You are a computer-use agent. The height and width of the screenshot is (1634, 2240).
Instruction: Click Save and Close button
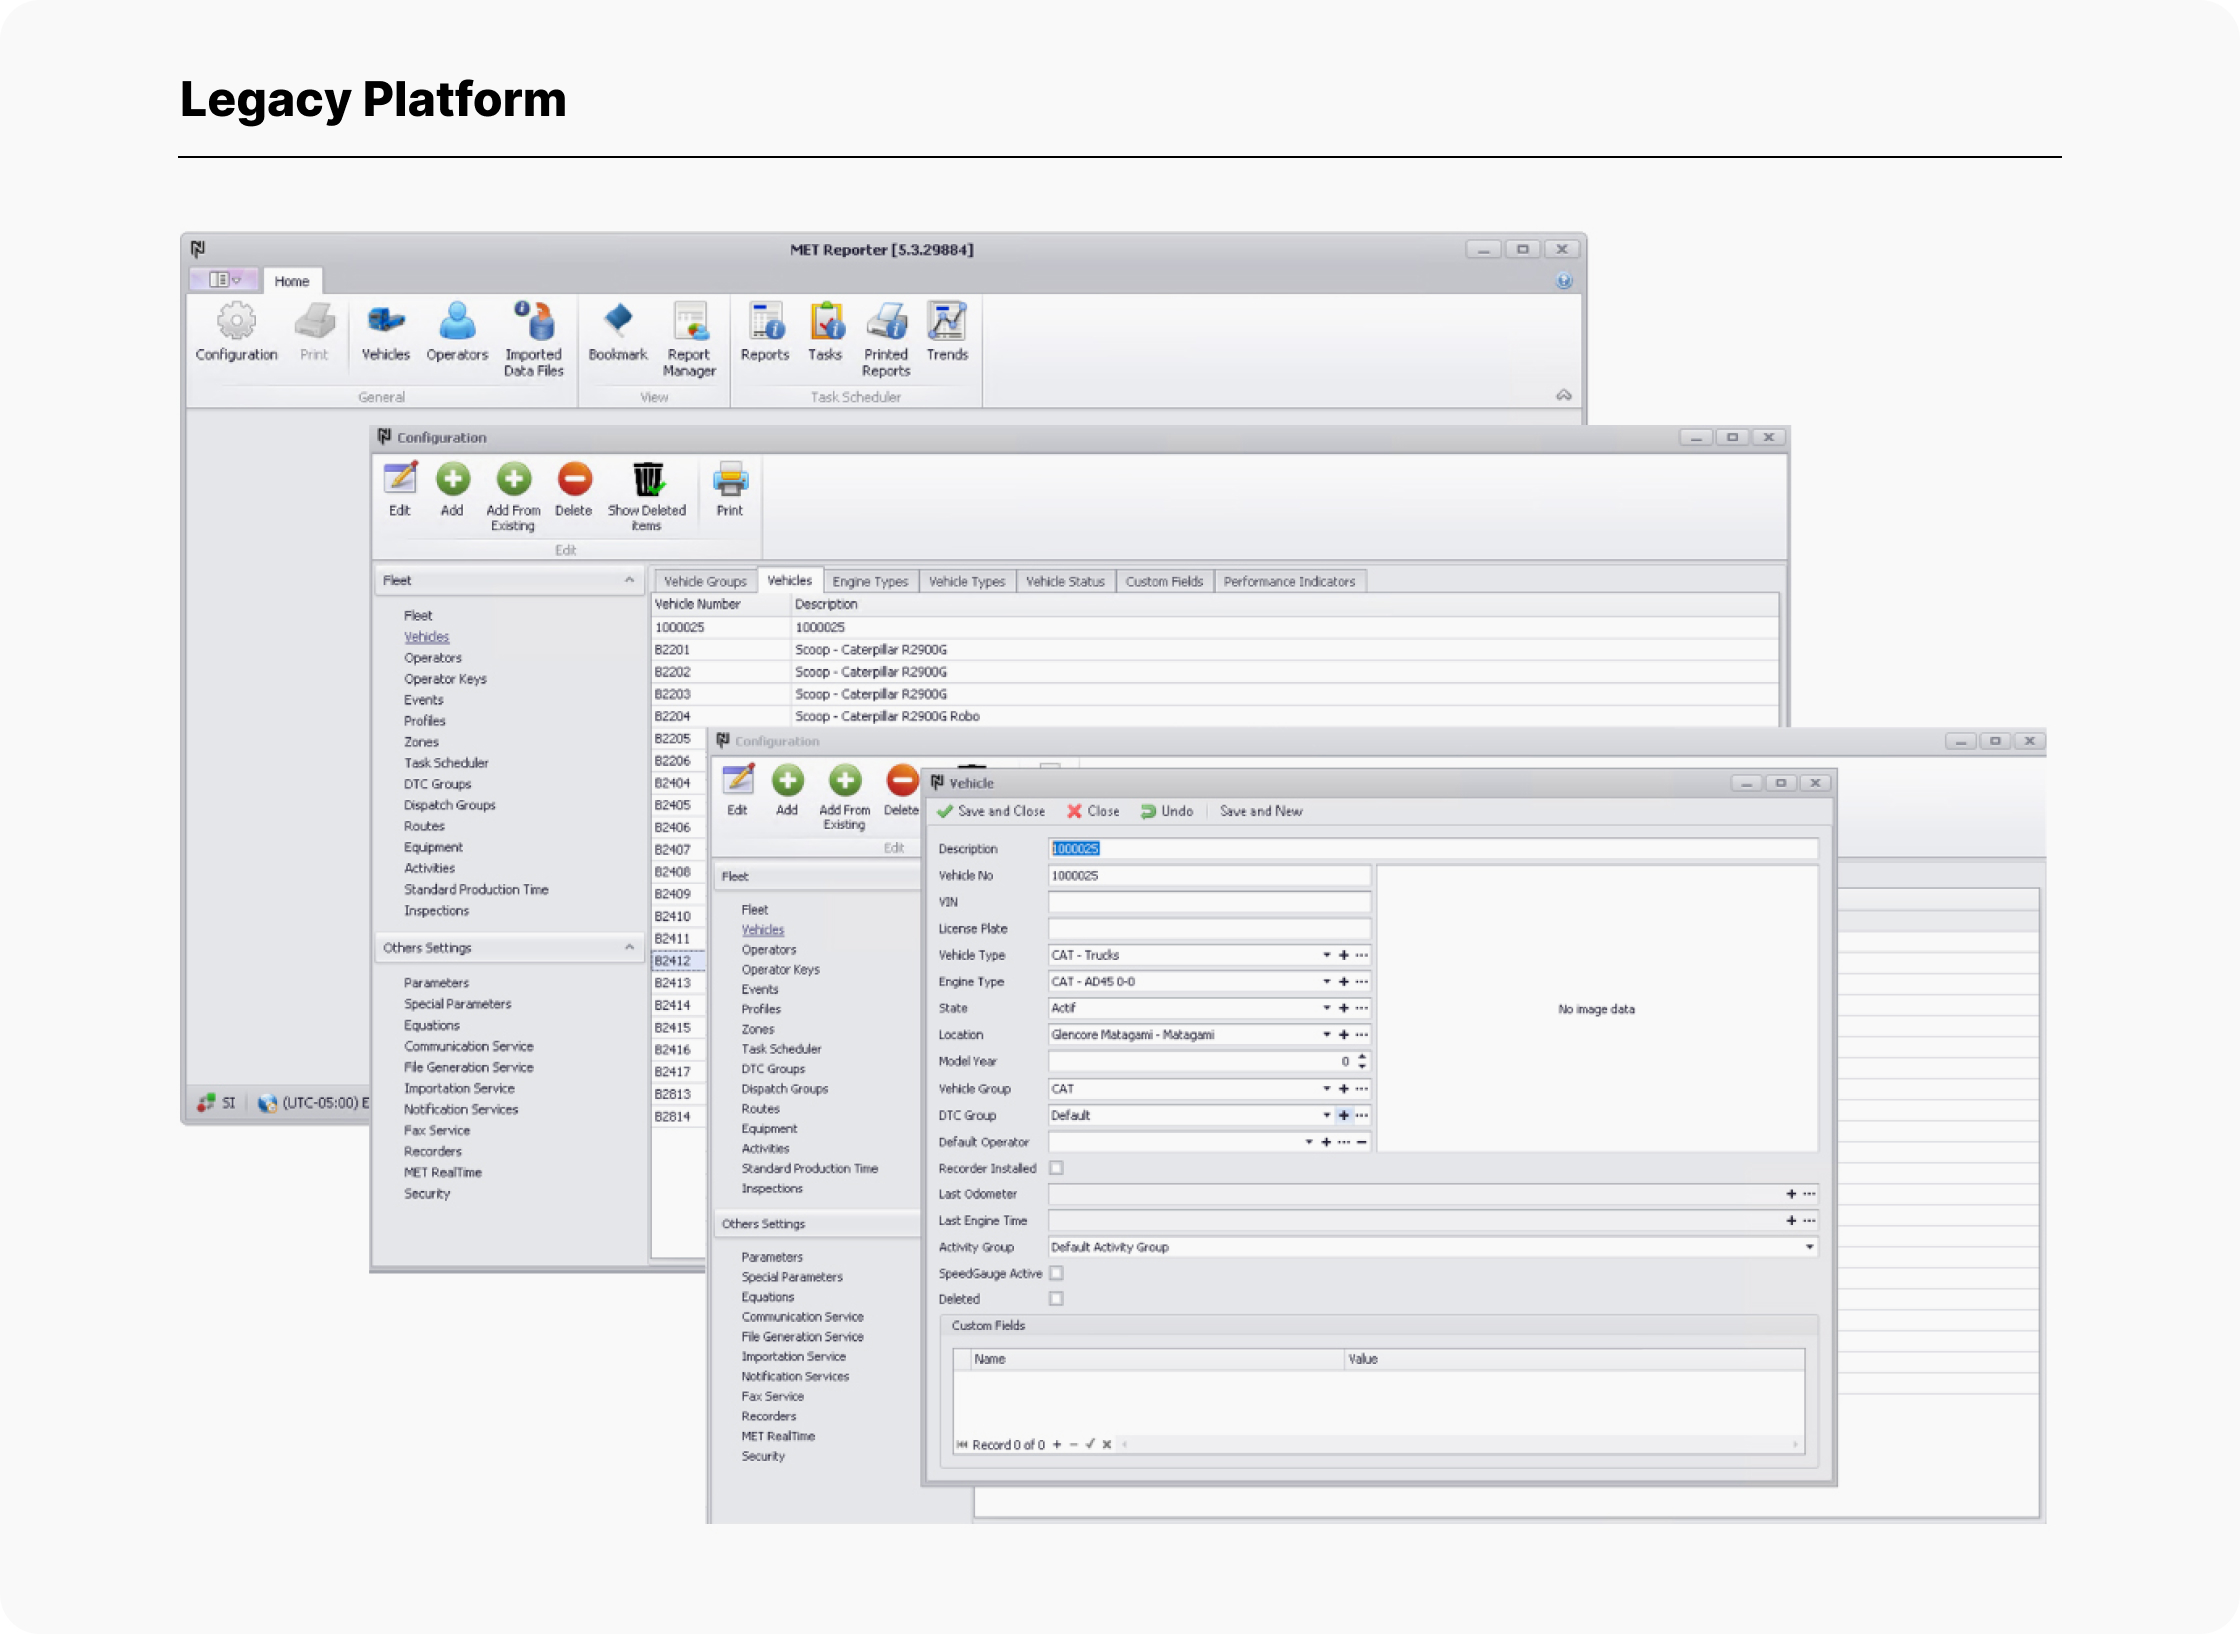coord(991,811)
